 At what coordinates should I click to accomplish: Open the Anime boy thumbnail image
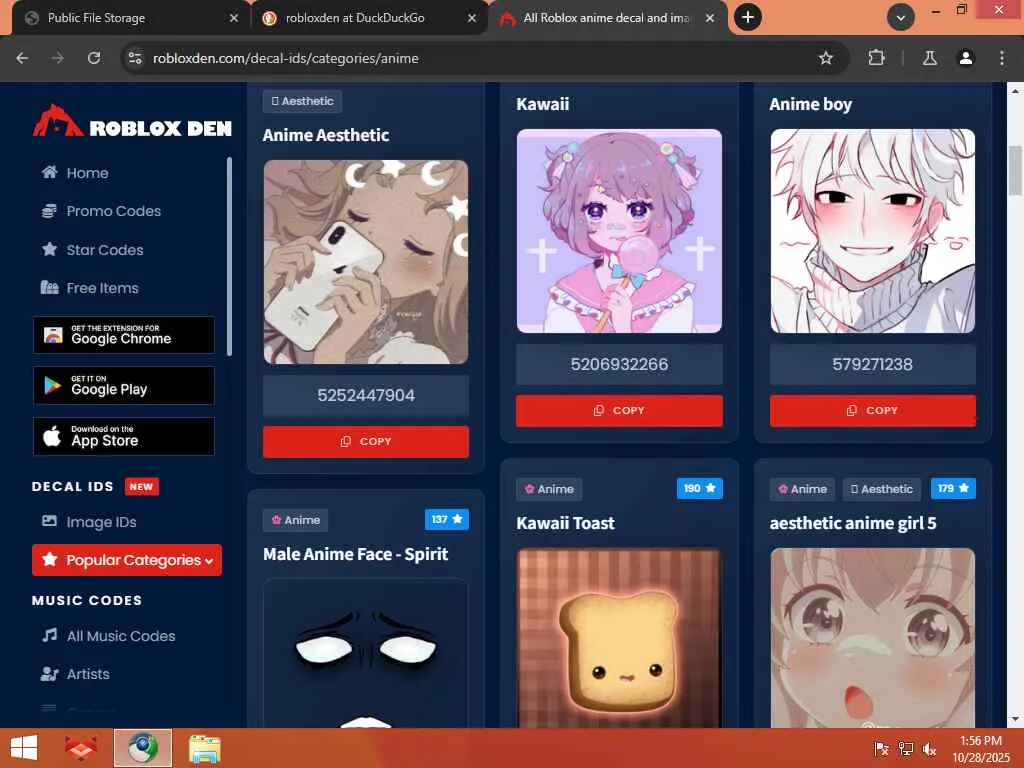[x=872, y=231]
